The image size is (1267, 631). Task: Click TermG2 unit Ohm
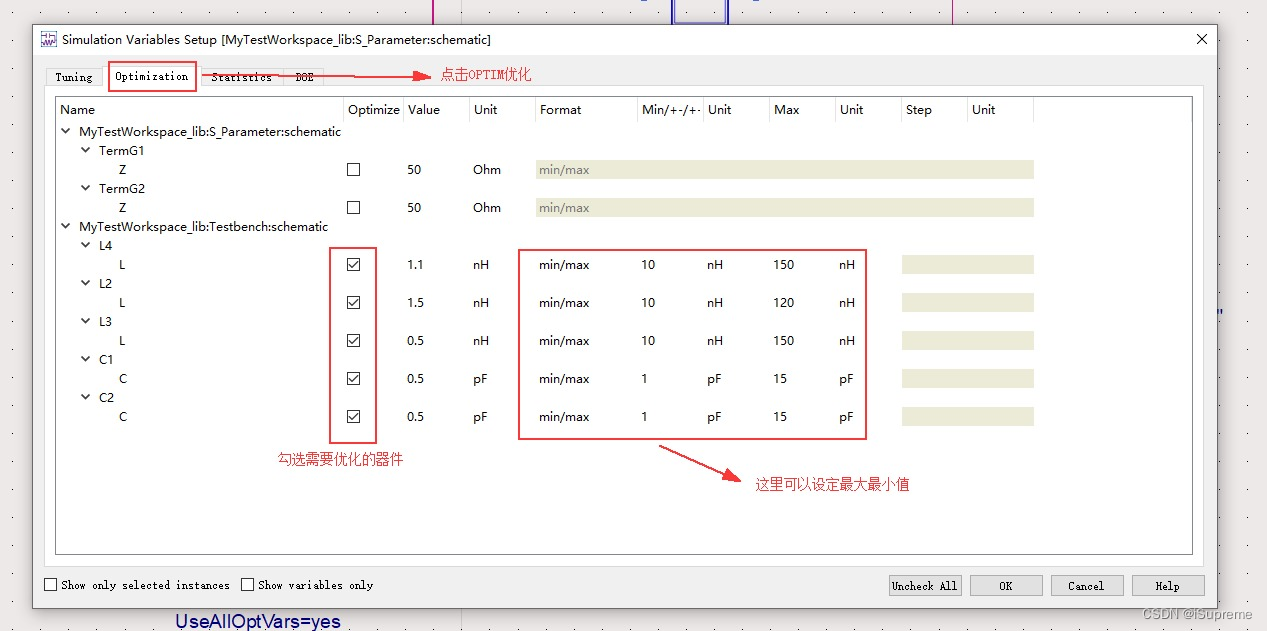point(487,208)
